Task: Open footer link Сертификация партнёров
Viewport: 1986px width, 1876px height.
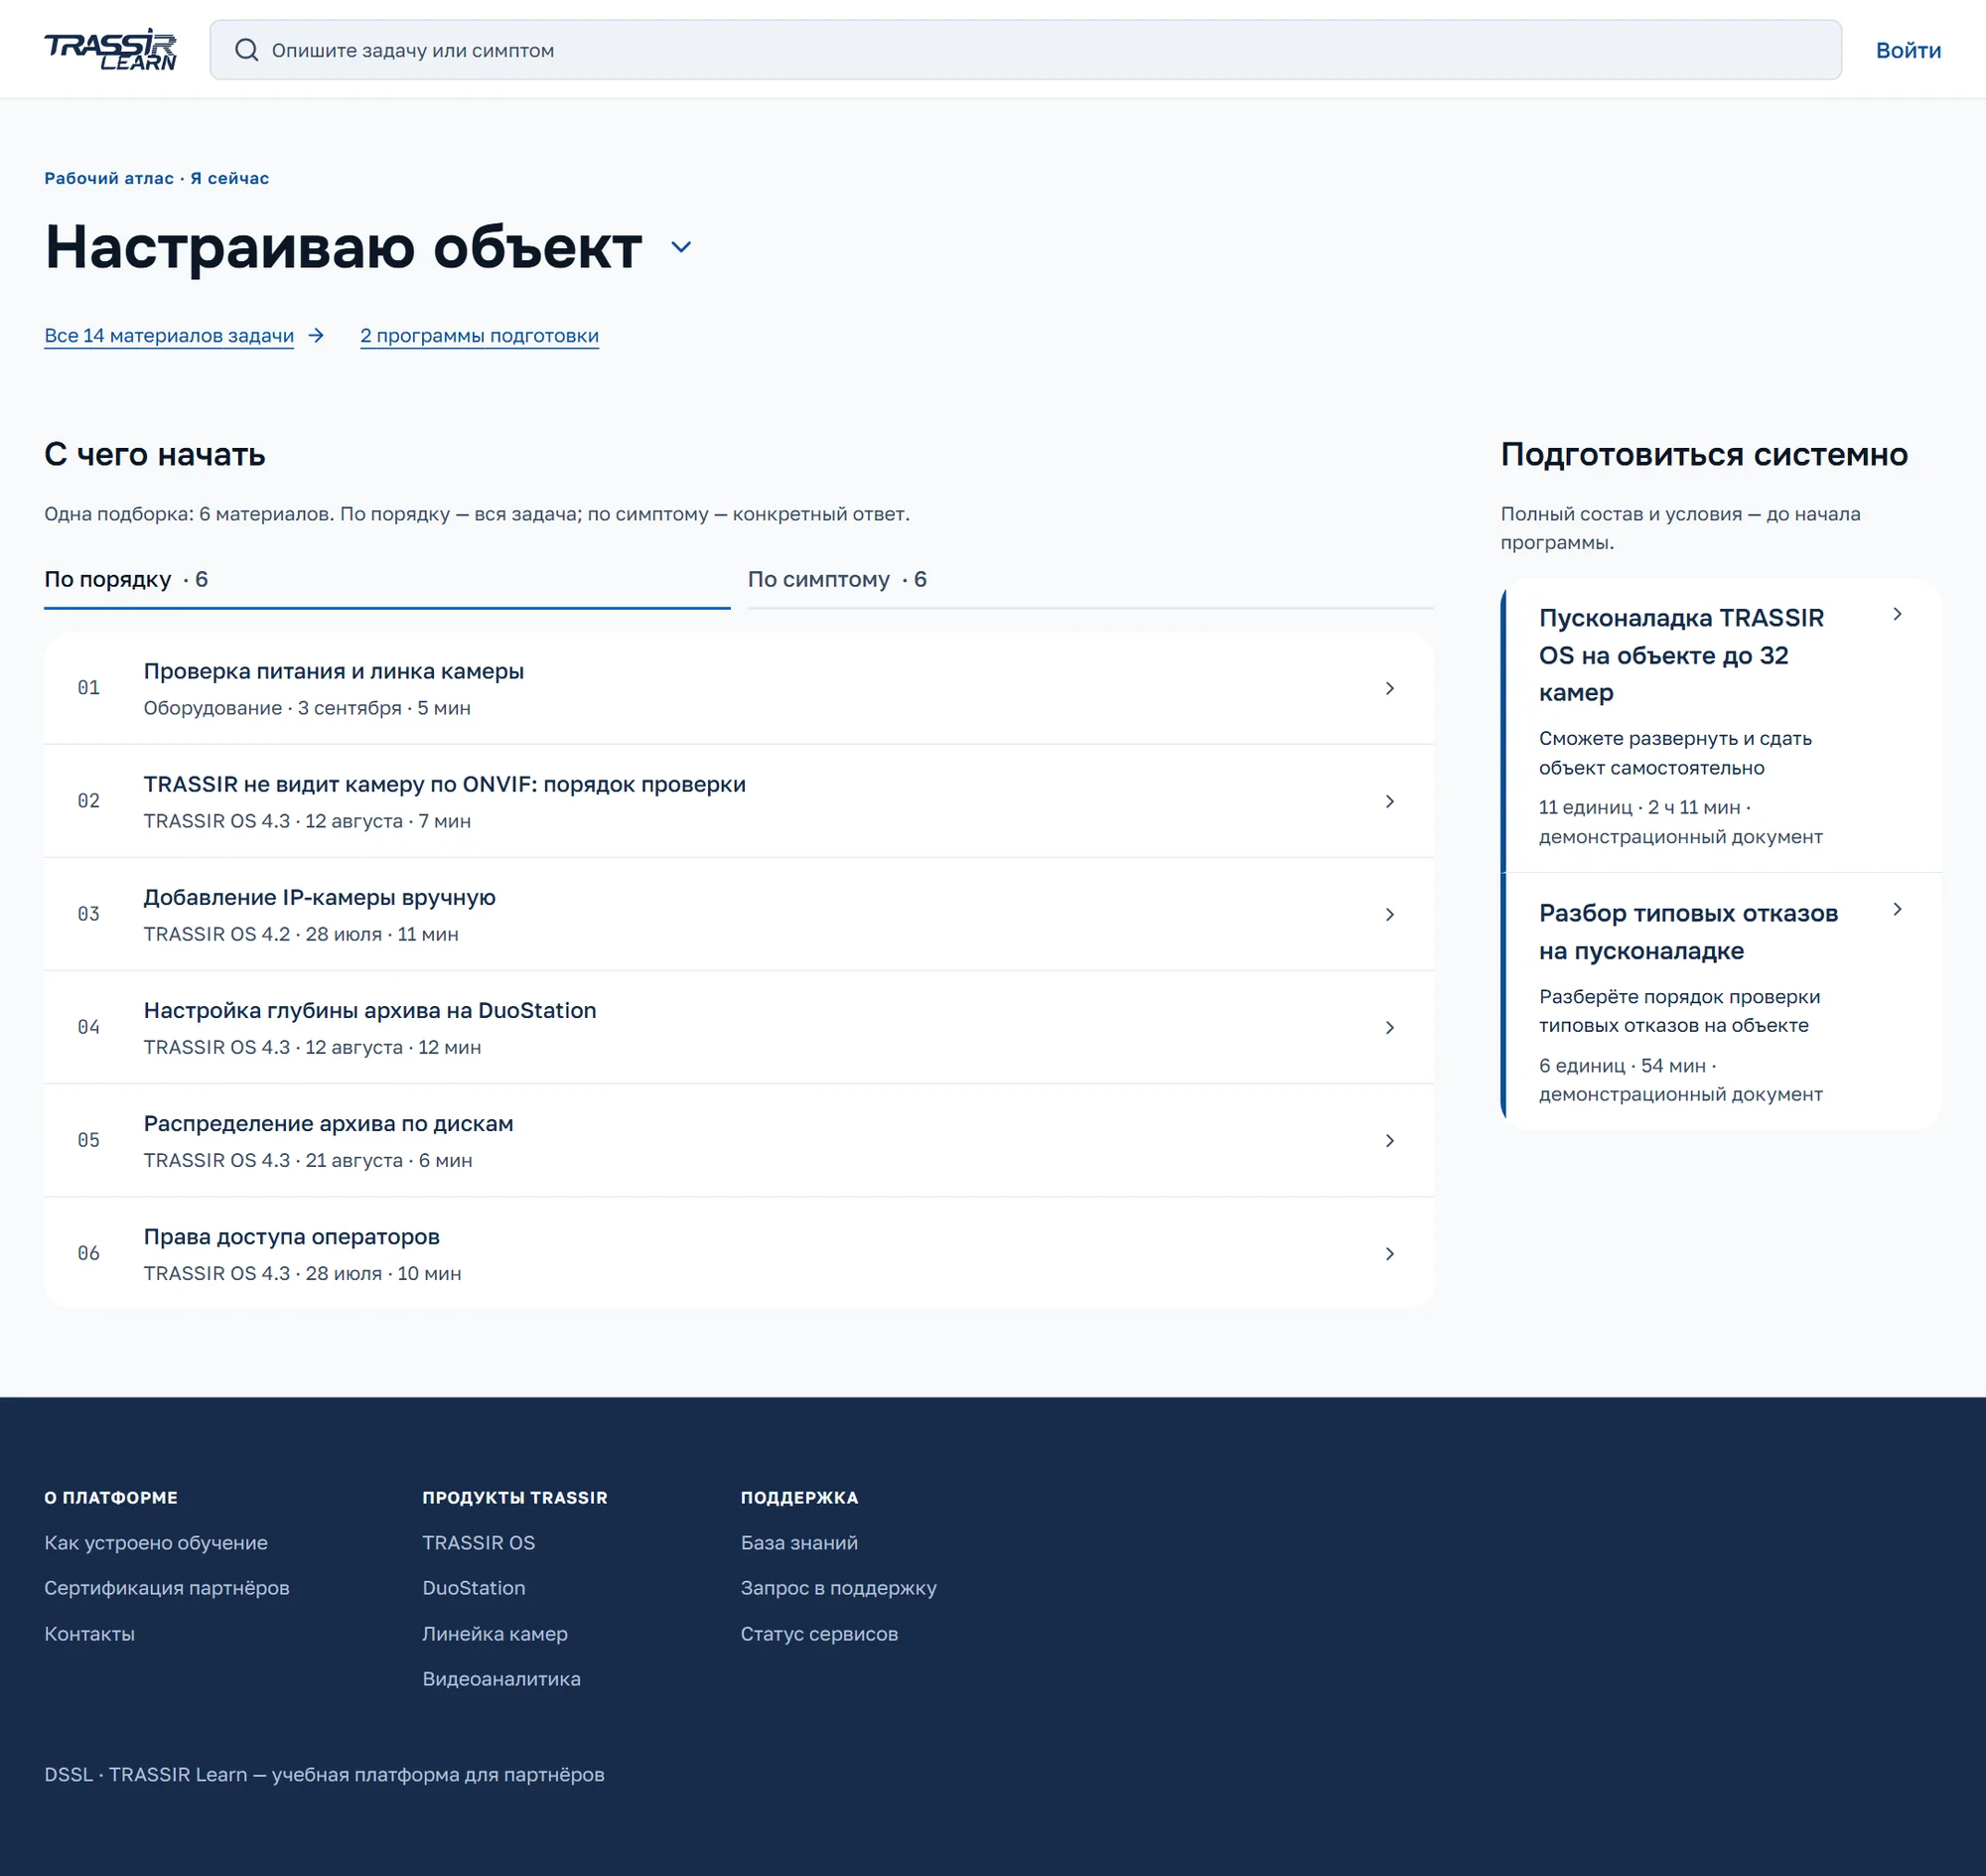Action: pos(167,1588)
